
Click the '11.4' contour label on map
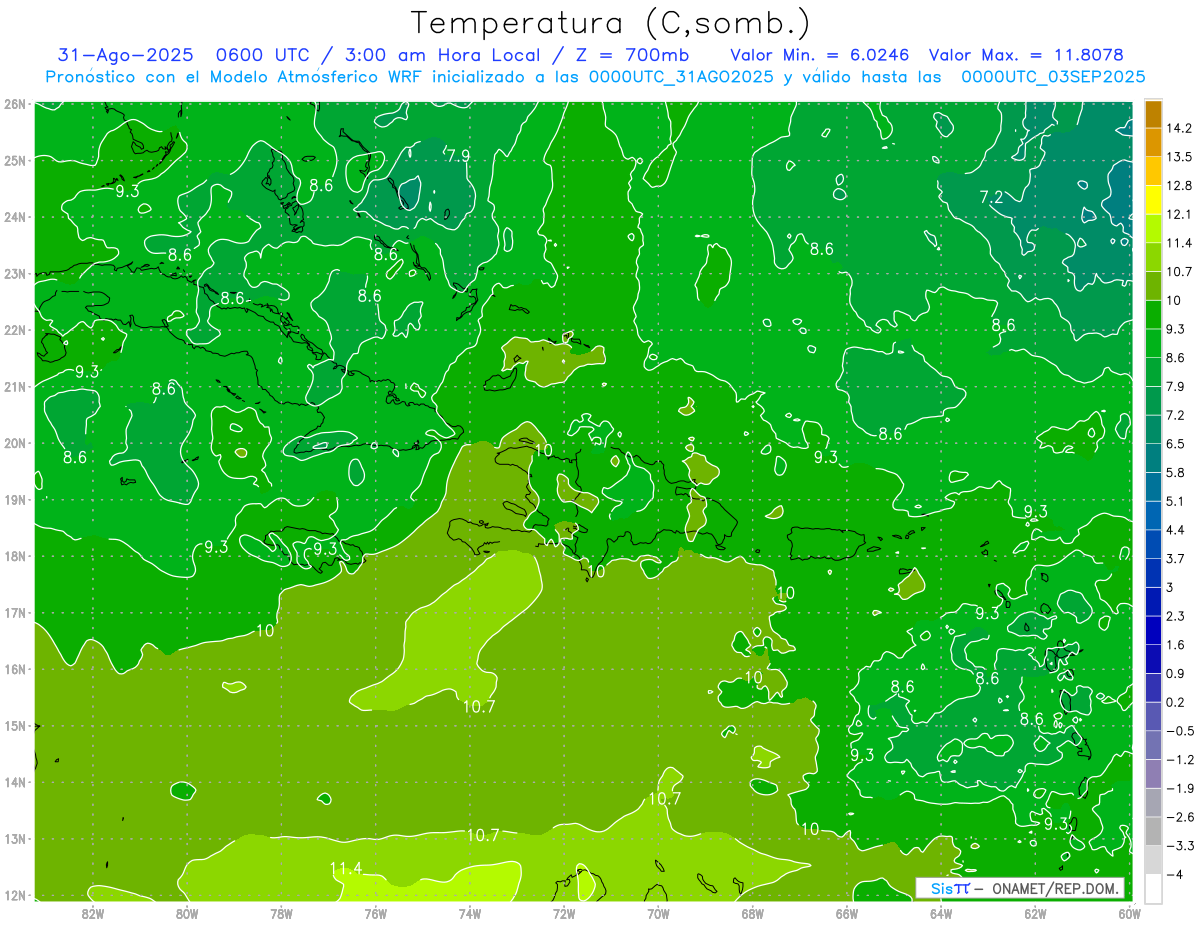click(346, 868)
